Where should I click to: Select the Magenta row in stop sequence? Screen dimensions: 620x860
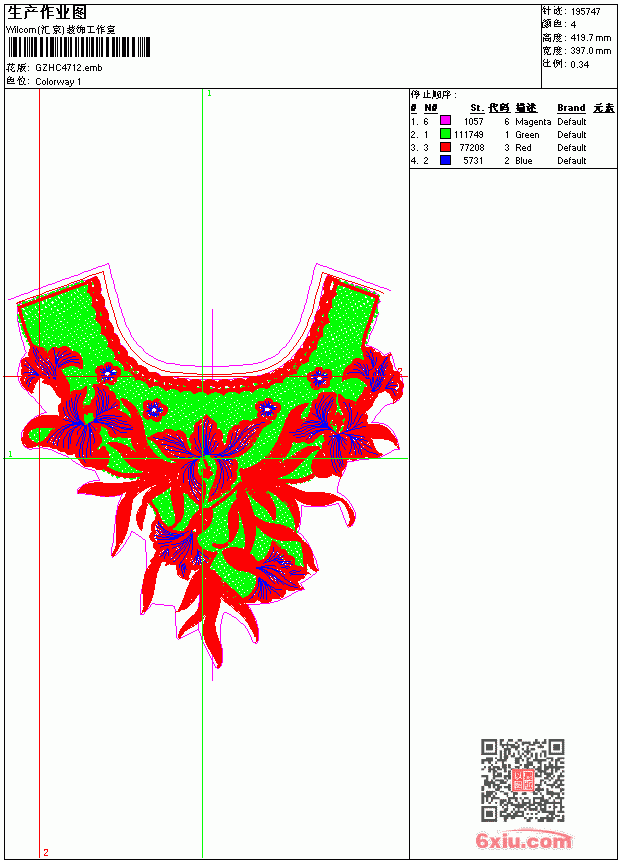pyautogui.click(x=513, y=121)
